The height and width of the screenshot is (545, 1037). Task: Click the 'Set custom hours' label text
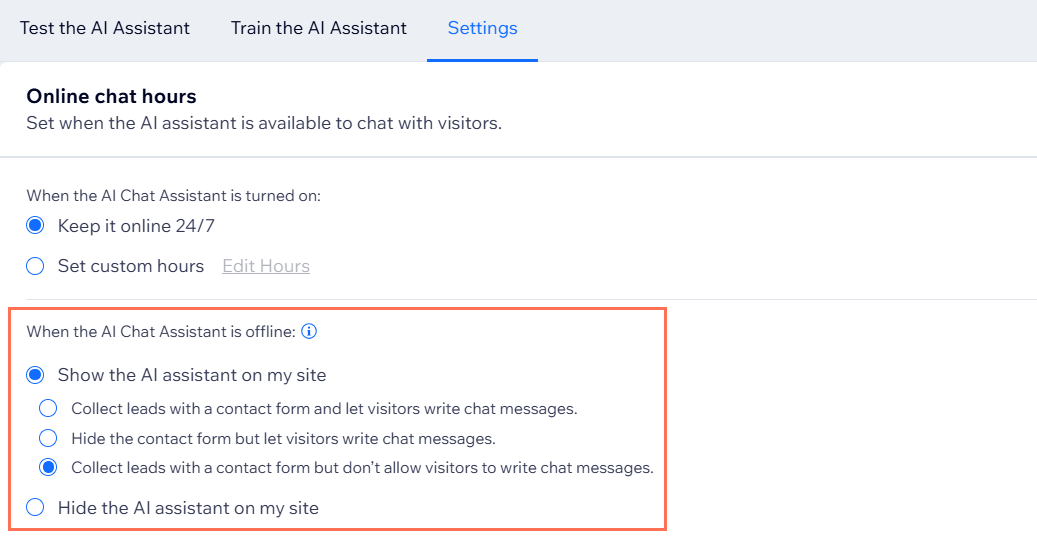pyautogui.click(x=131, y=266)
